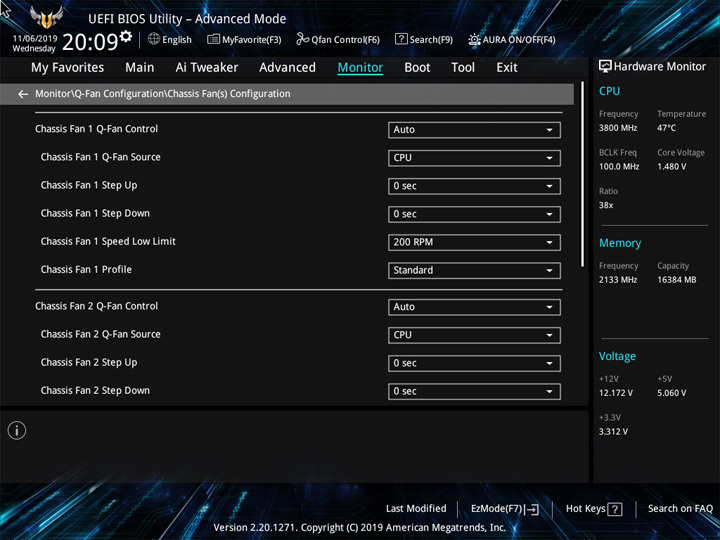Image resolution: width=720 pixels, height=540 pixels.
Task: Open Chassis Fan 1 Q-Fan Source dropdown
Action: 474,158
